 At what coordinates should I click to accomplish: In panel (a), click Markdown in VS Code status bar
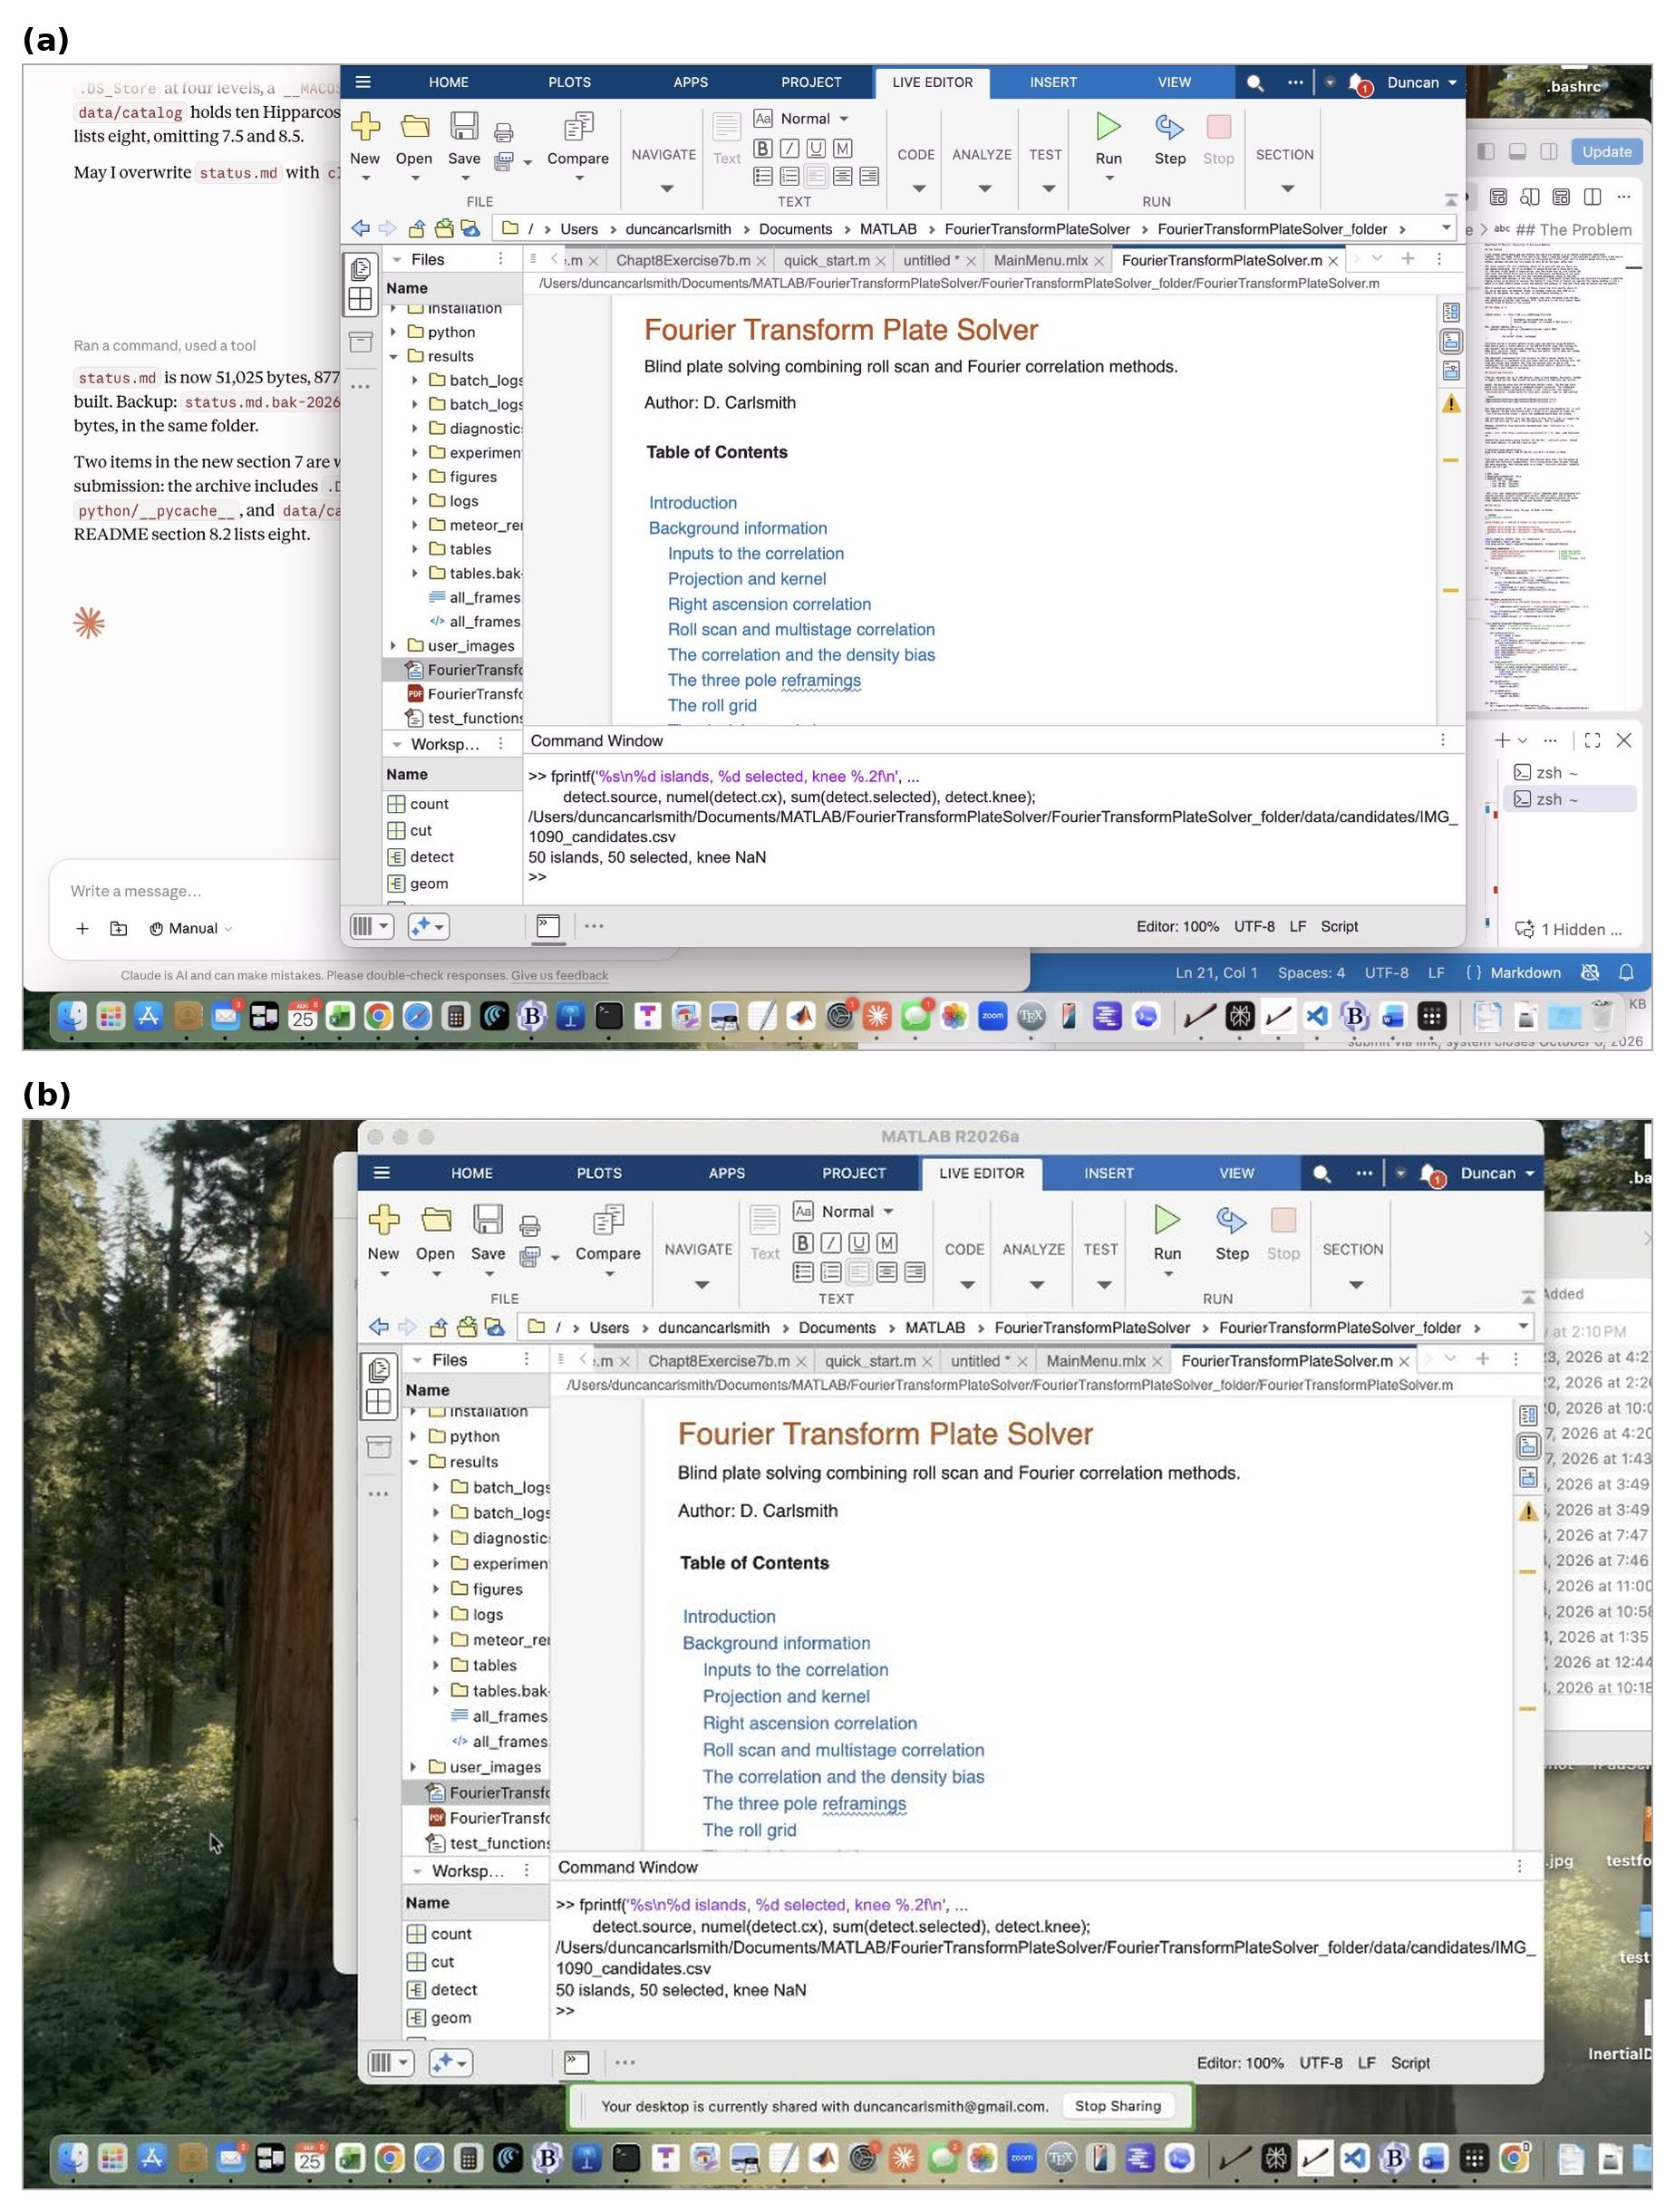pyautogui.click(x=1524, y=972)
